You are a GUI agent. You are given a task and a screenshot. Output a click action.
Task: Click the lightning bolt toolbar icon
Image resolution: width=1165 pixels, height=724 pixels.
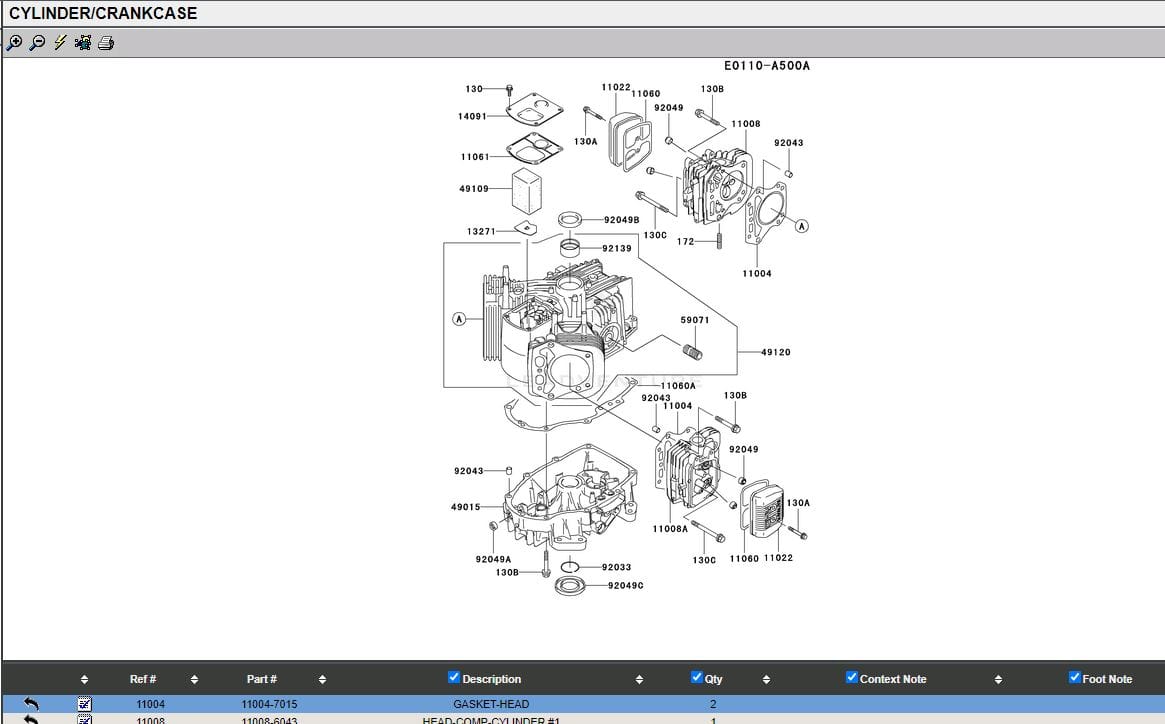[x=60, y=43]
